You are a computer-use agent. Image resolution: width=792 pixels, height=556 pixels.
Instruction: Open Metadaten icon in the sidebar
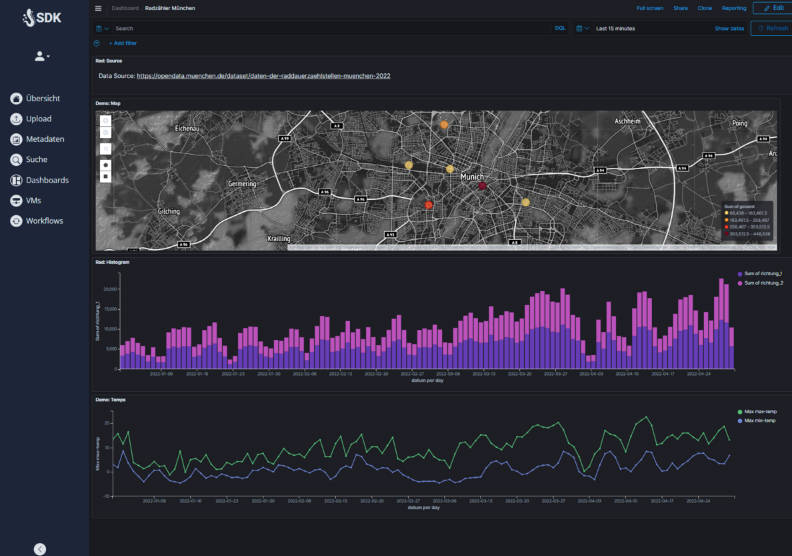[x=16, y=139]
